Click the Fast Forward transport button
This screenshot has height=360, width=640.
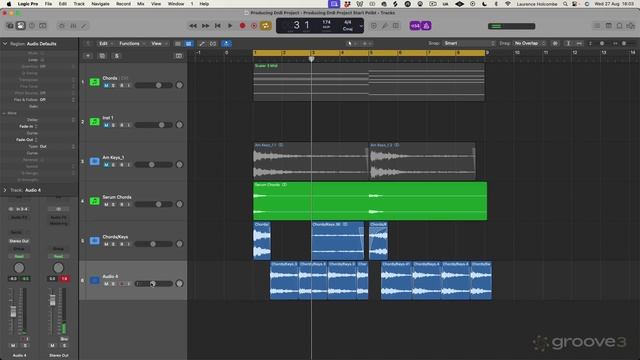(x=205, y=26)
